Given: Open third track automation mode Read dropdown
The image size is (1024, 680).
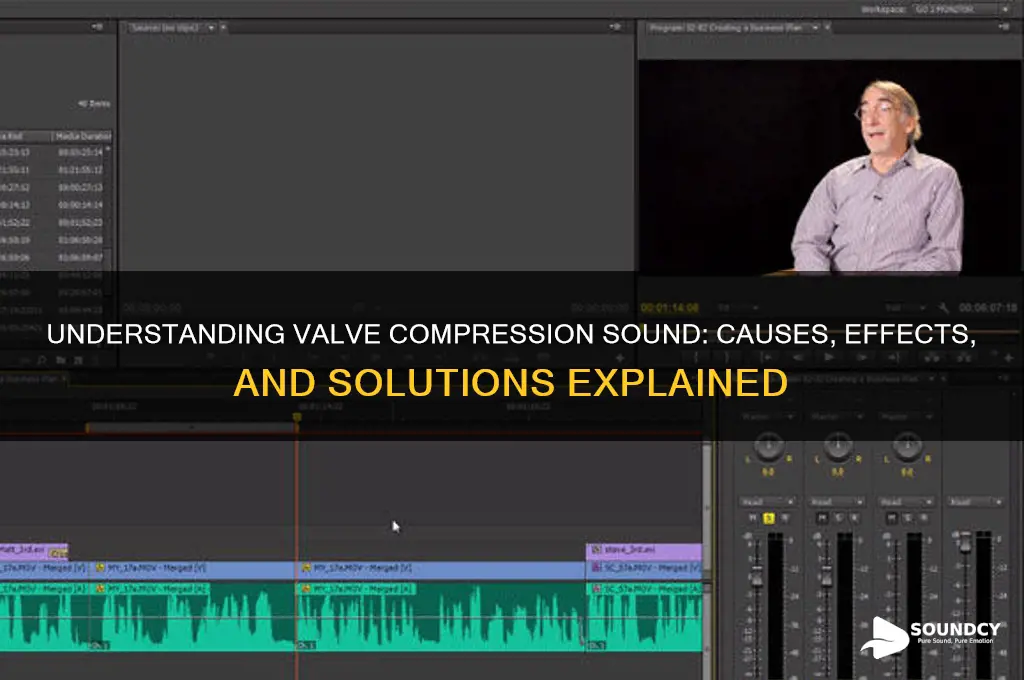Looking at the screenshot, I should click(907, 502).
